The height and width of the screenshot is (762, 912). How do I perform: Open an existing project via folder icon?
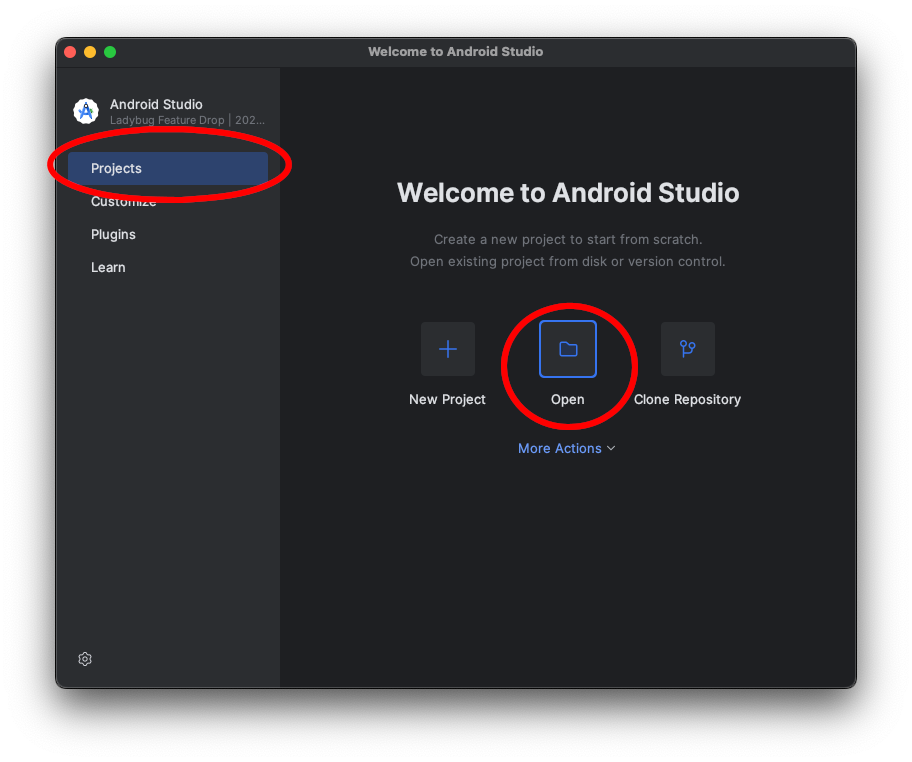point(568,349)
